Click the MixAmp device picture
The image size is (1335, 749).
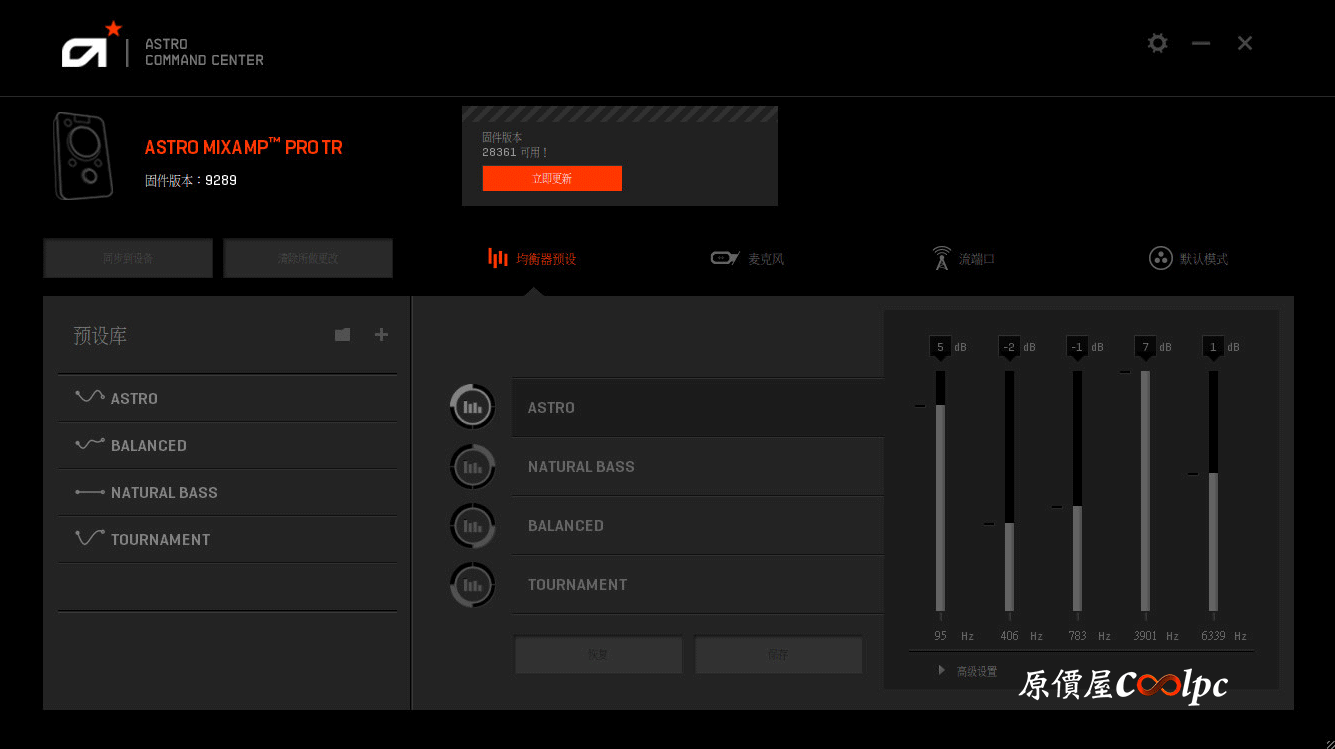tap(83, 156)
